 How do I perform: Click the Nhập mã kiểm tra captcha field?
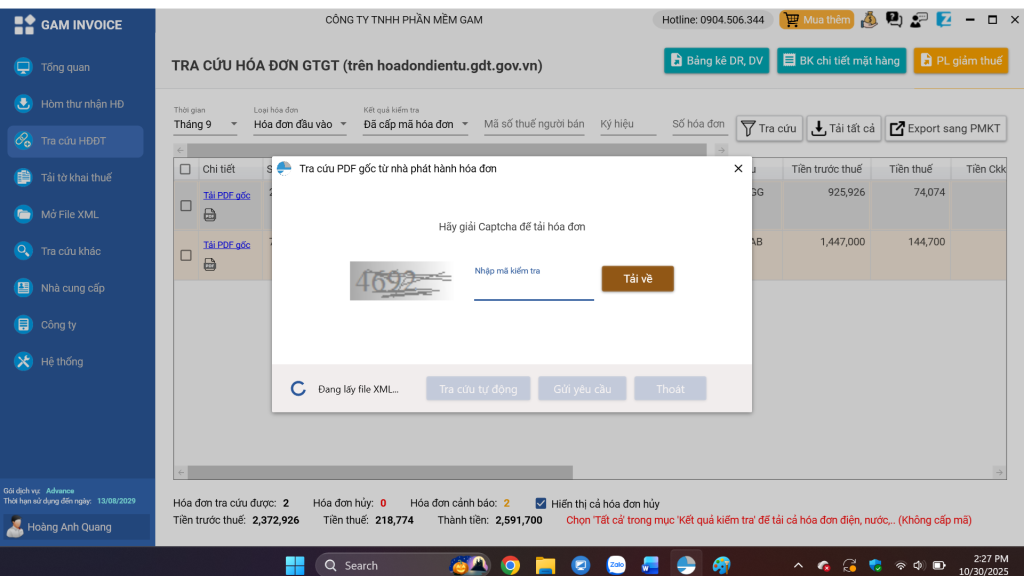tap(533, 288)
